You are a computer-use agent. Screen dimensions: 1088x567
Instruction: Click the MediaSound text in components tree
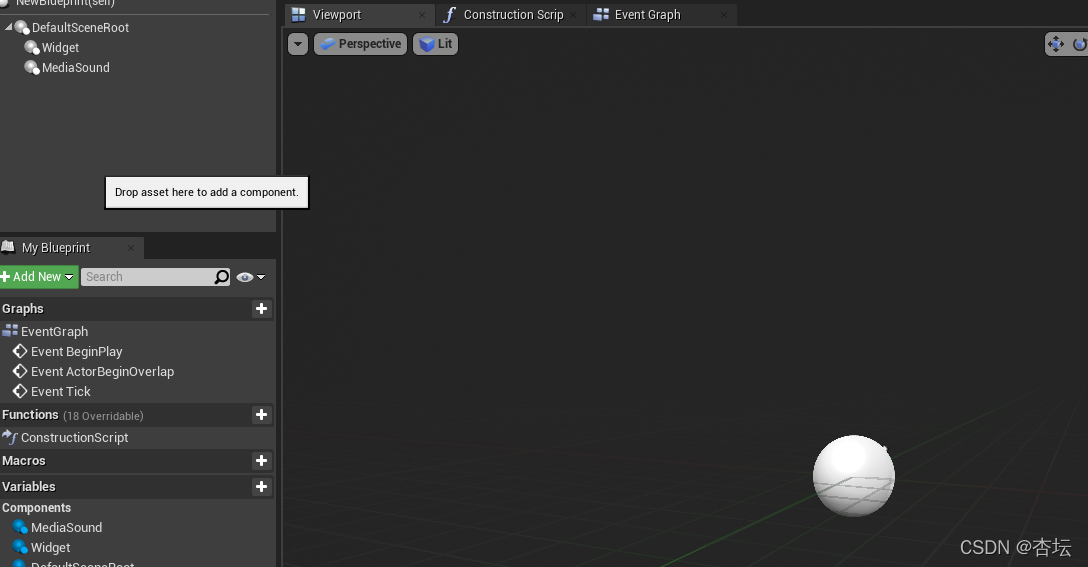tap(76, 67)
